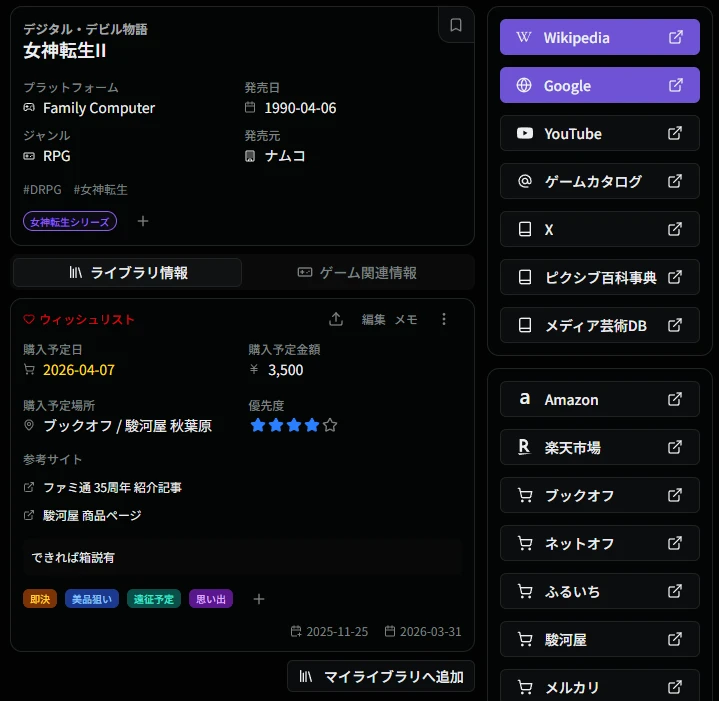
Task: Click the cart icon beside 駿河屋
Action: click(x=525, y=639)
